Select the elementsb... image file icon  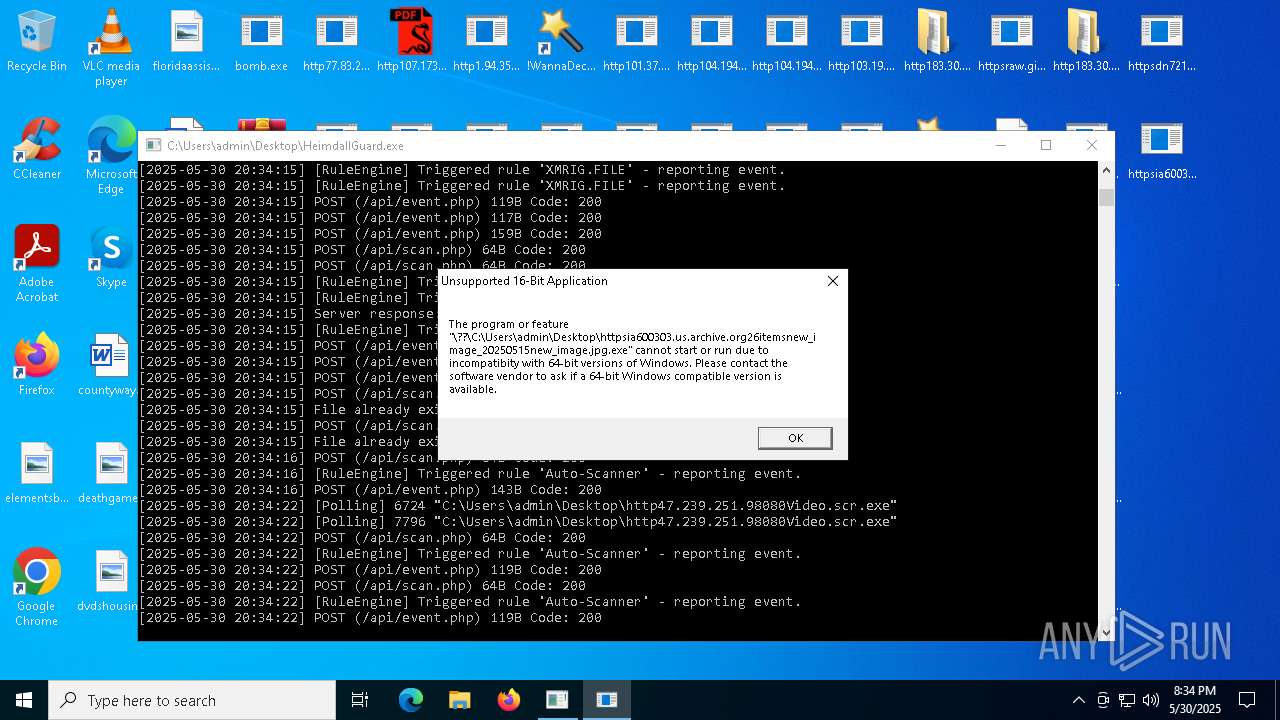click(x=37, y=473)
